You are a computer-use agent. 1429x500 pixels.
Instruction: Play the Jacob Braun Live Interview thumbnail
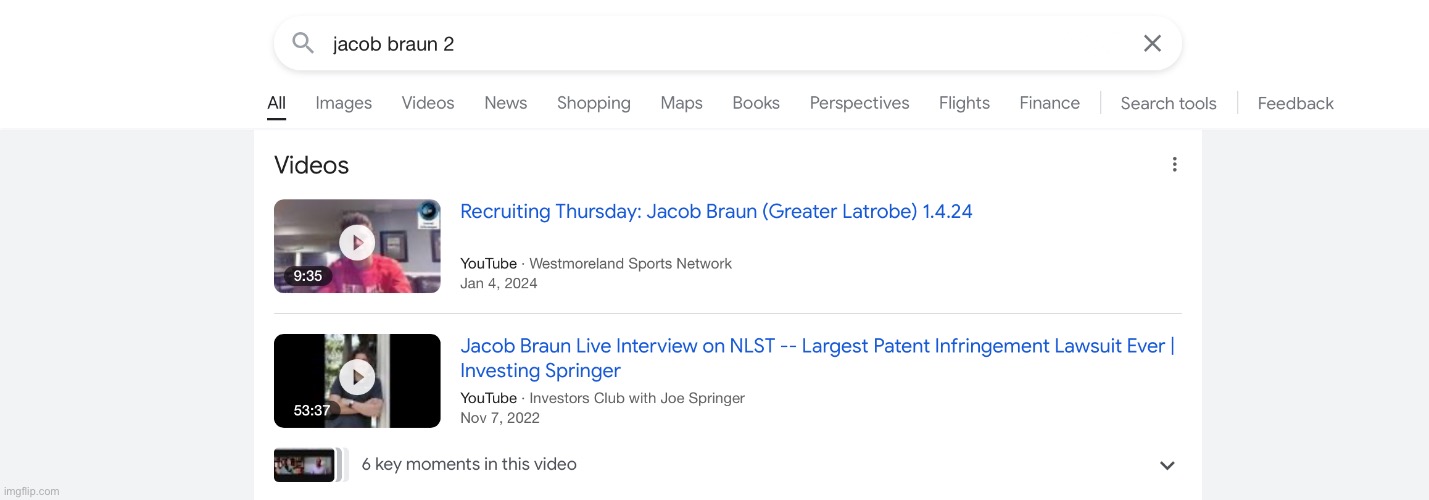357,380
